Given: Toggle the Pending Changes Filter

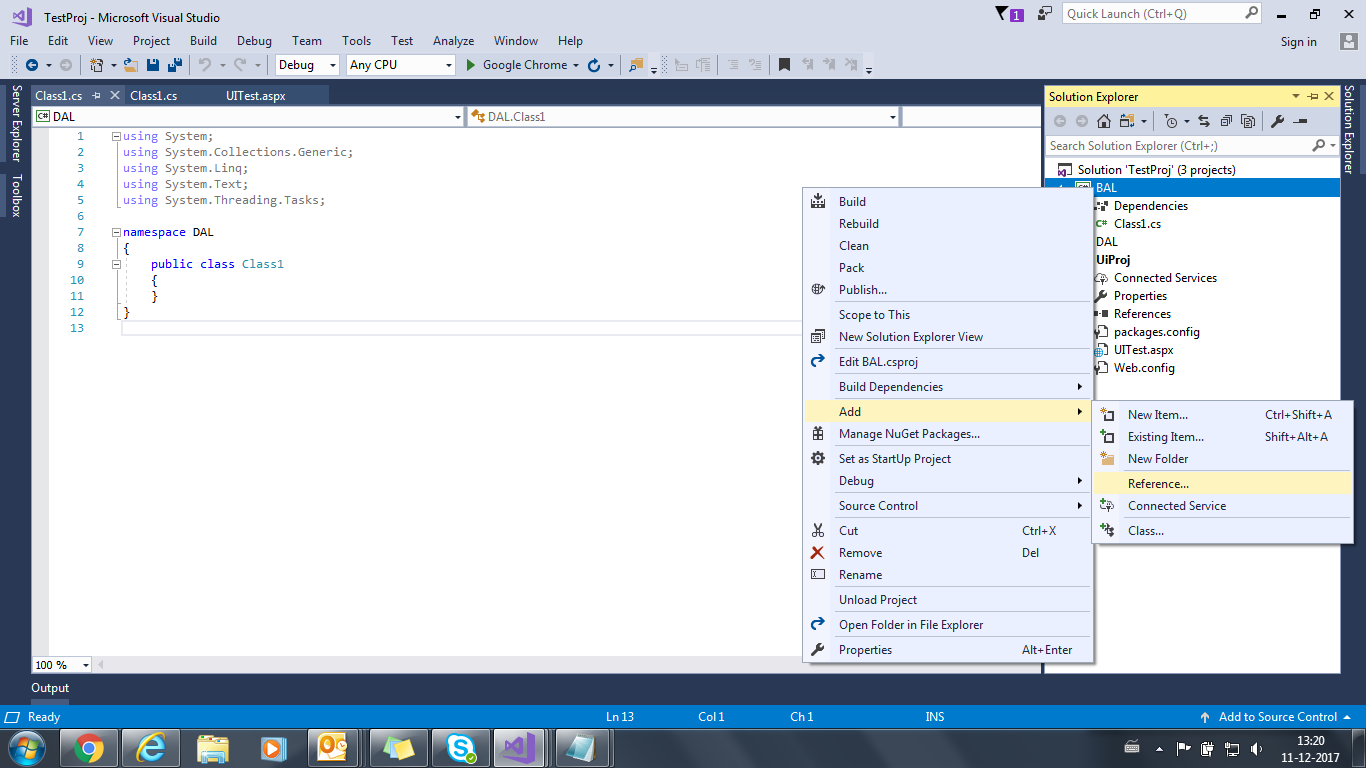Looking at the screenshot, I should coord(1170,120).
